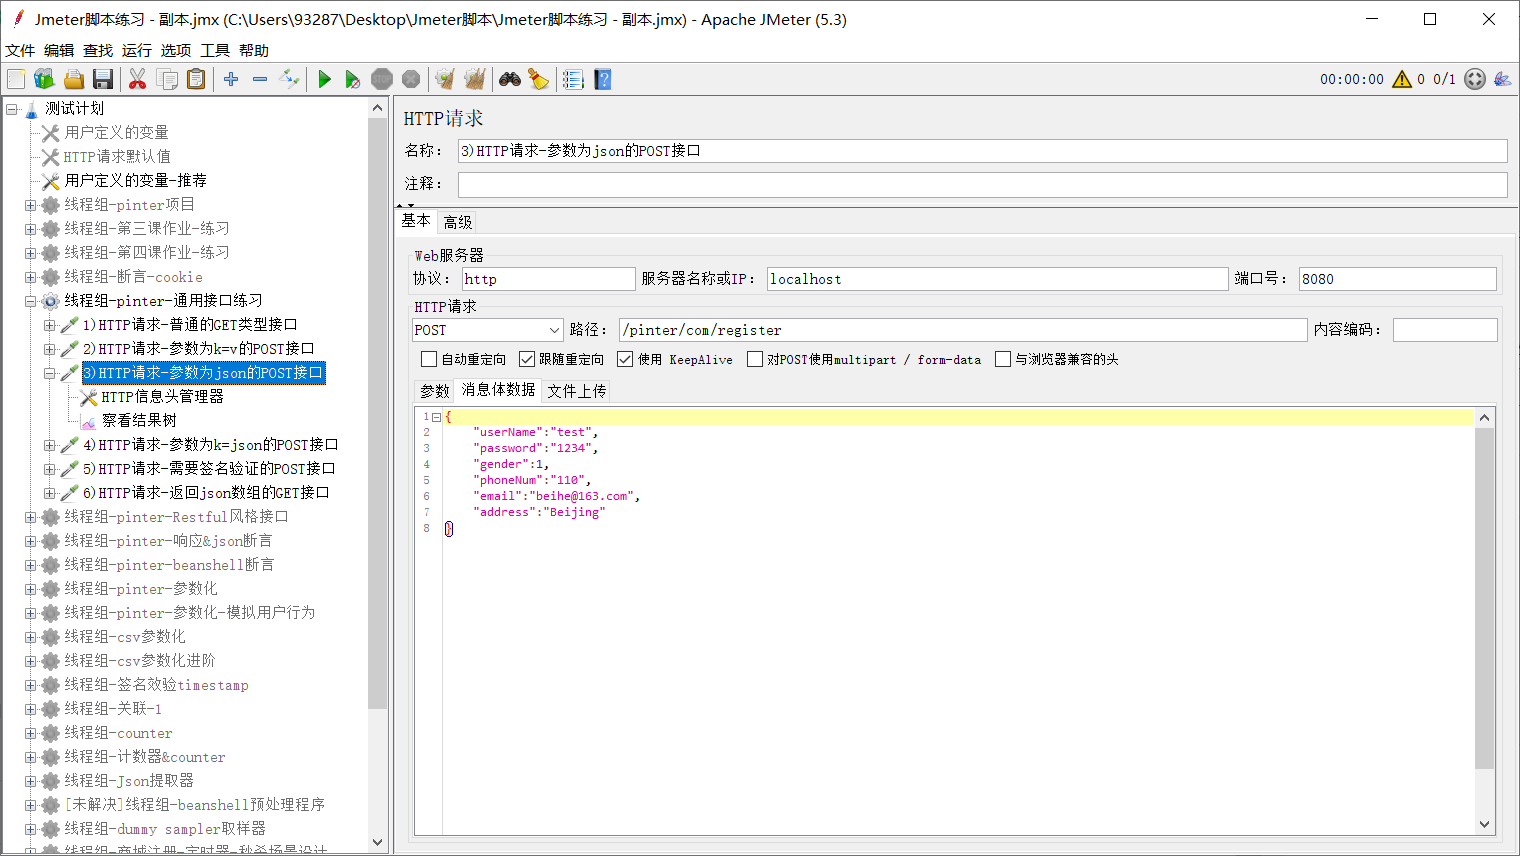Click the yellow warning triangle log icon
Viewport: 1520px width, 856px height.
(1402, 79)
